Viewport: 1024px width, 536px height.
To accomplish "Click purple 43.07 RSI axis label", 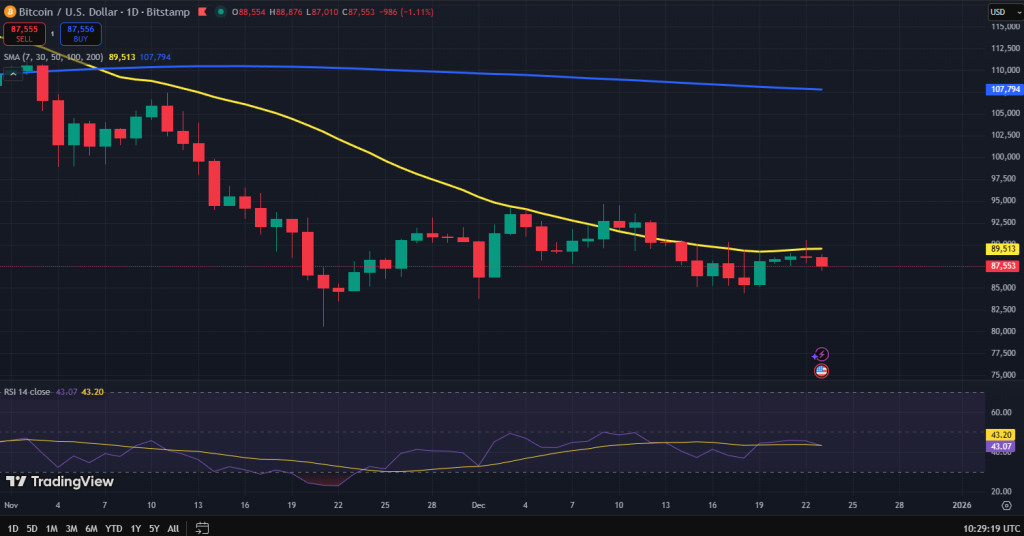I will 1000,447.
